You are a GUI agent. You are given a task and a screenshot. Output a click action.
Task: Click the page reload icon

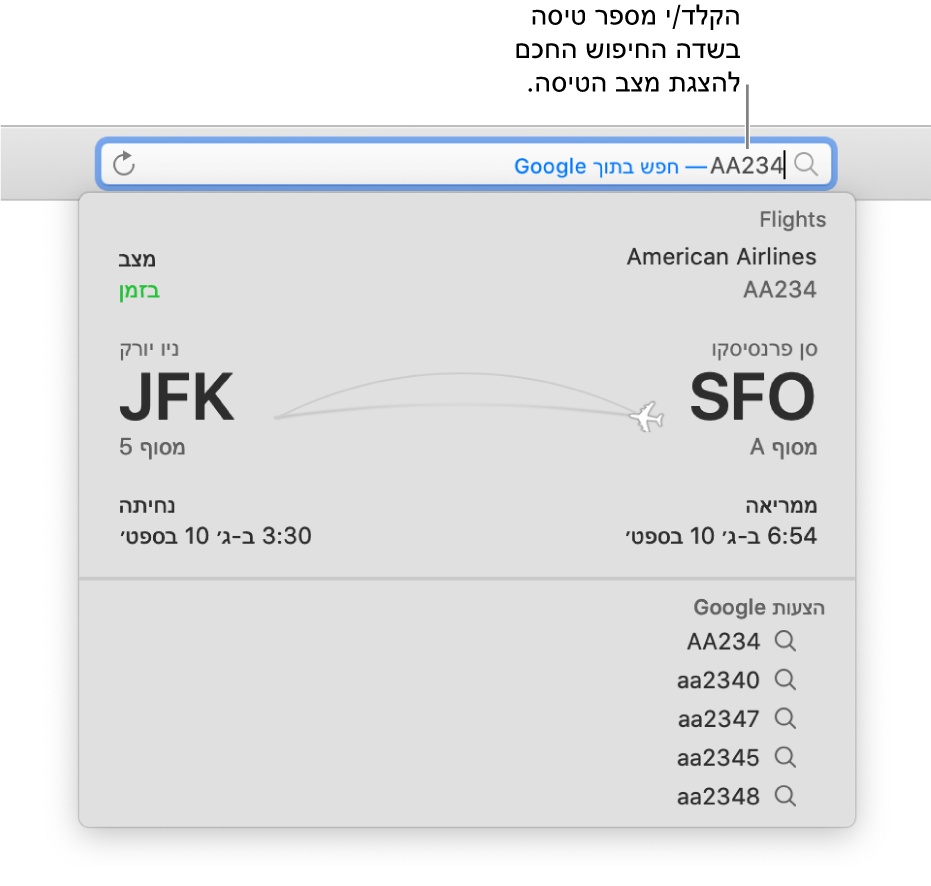tap(124, 164)
